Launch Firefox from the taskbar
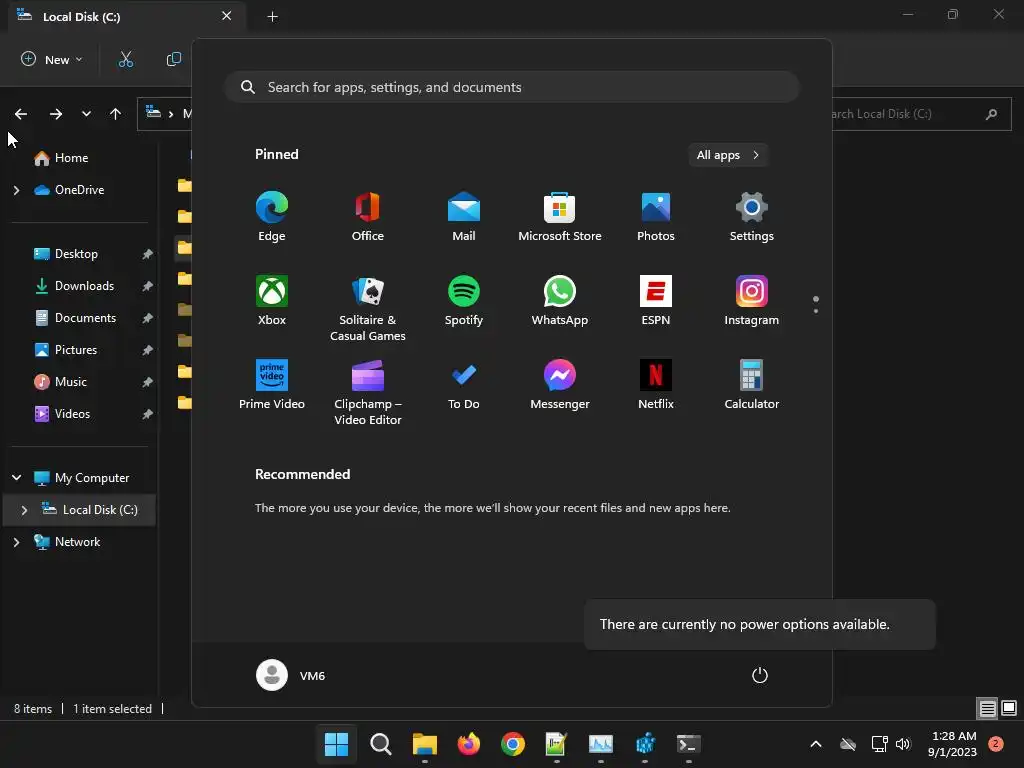The width and height of the screenshot is (1024, 768). pos(468,744)
